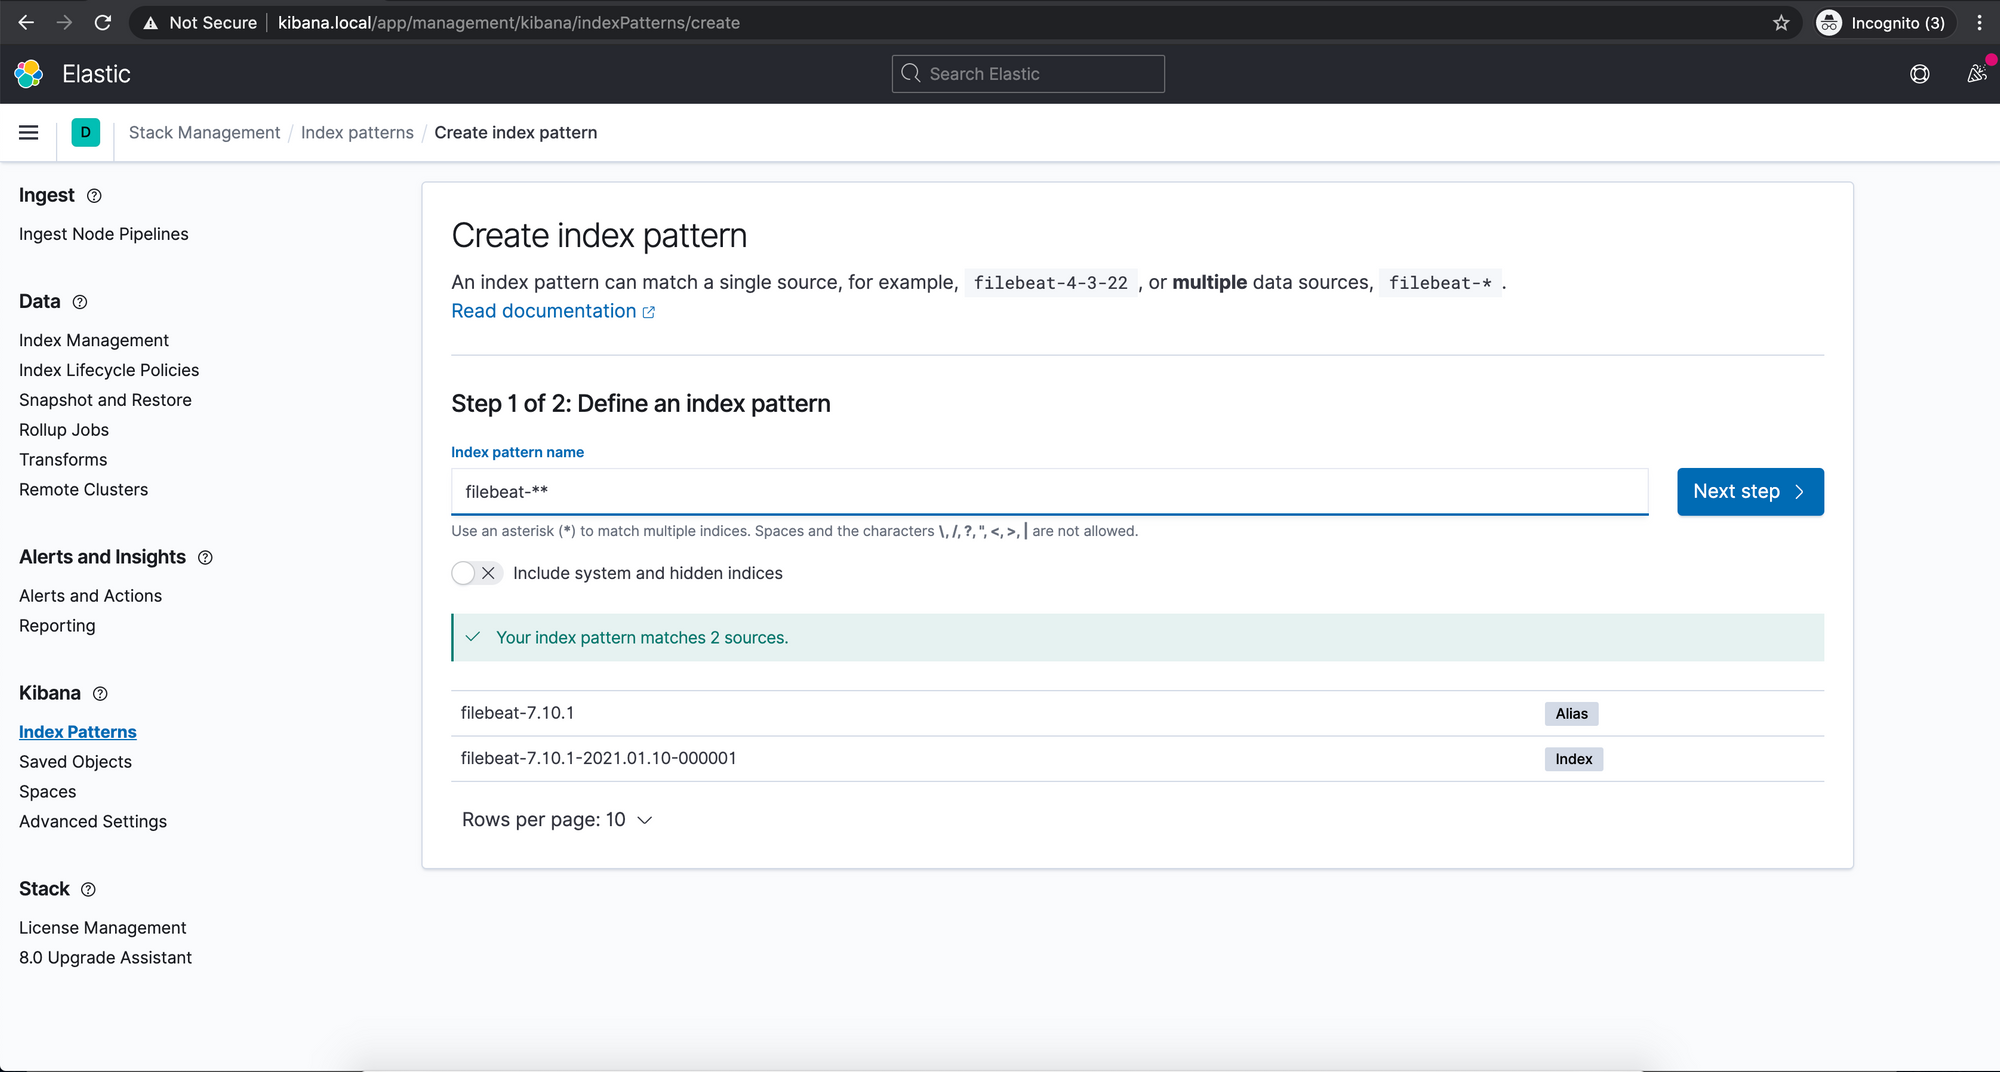Open Saved Objects

[75, 762]
